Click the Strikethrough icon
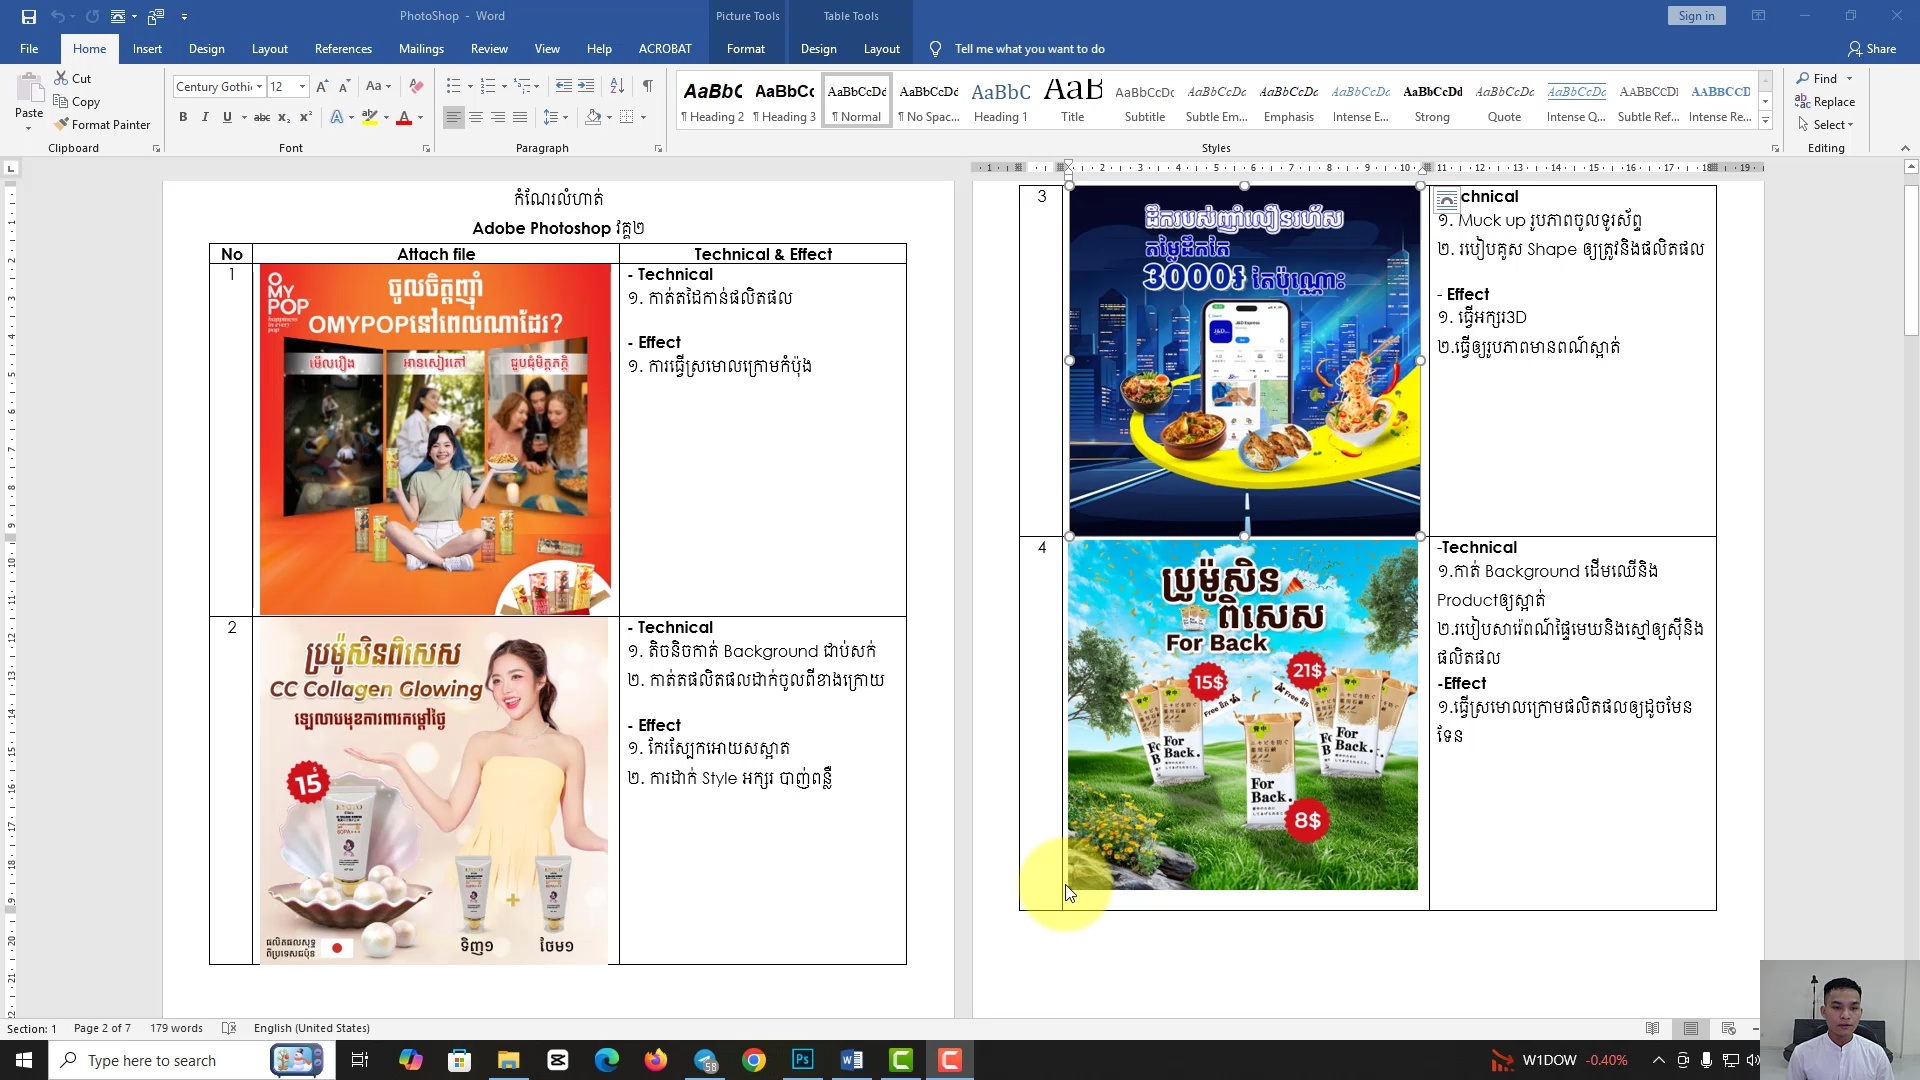 pos(262,117)
